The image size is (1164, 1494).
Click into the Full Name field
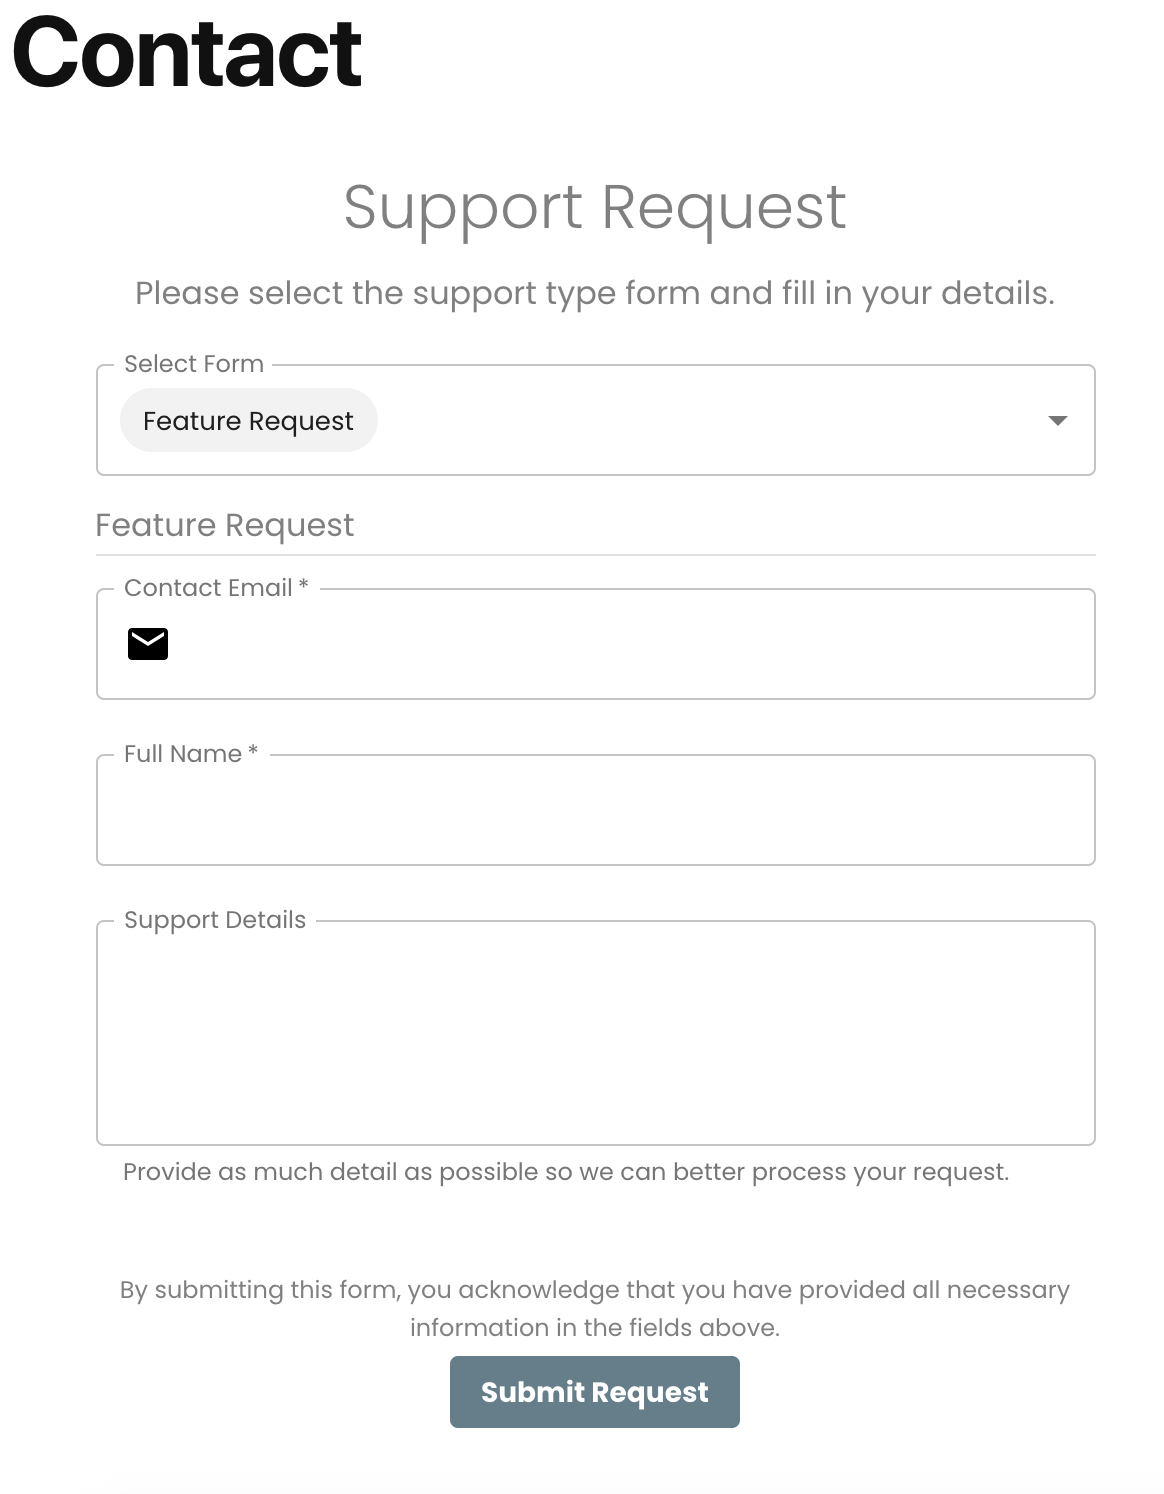(596, 810)
